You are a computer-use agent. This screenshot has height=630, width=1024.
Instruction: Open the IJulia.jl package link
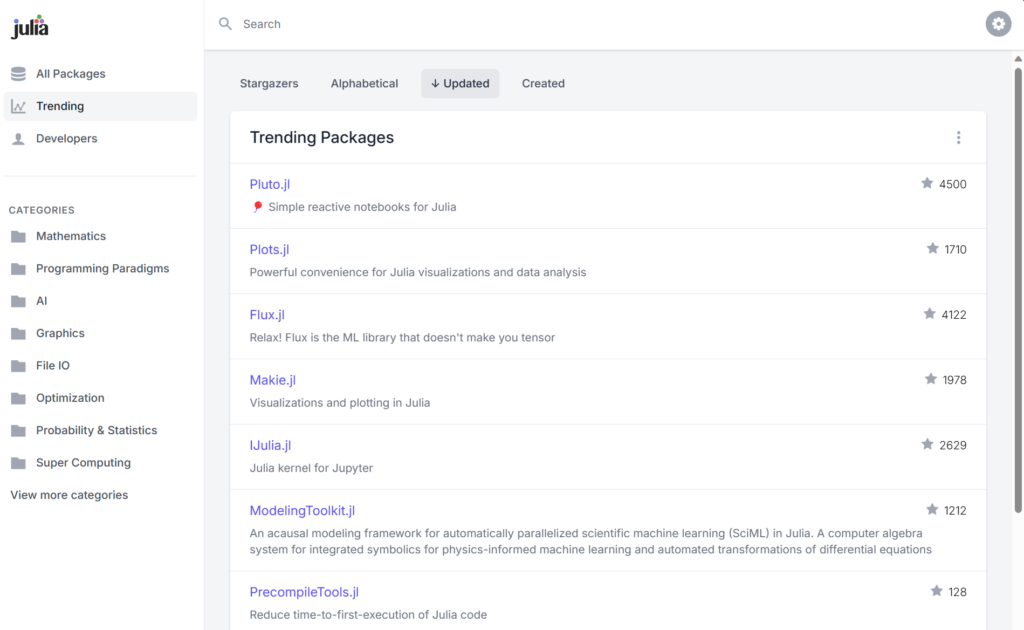click(x=270, y=445)
